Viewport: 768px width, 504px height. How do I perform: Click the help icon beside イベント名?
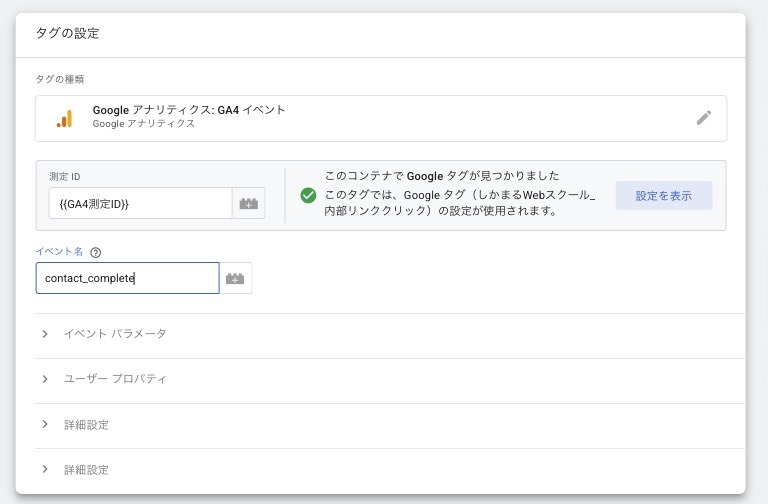point(96,252)
